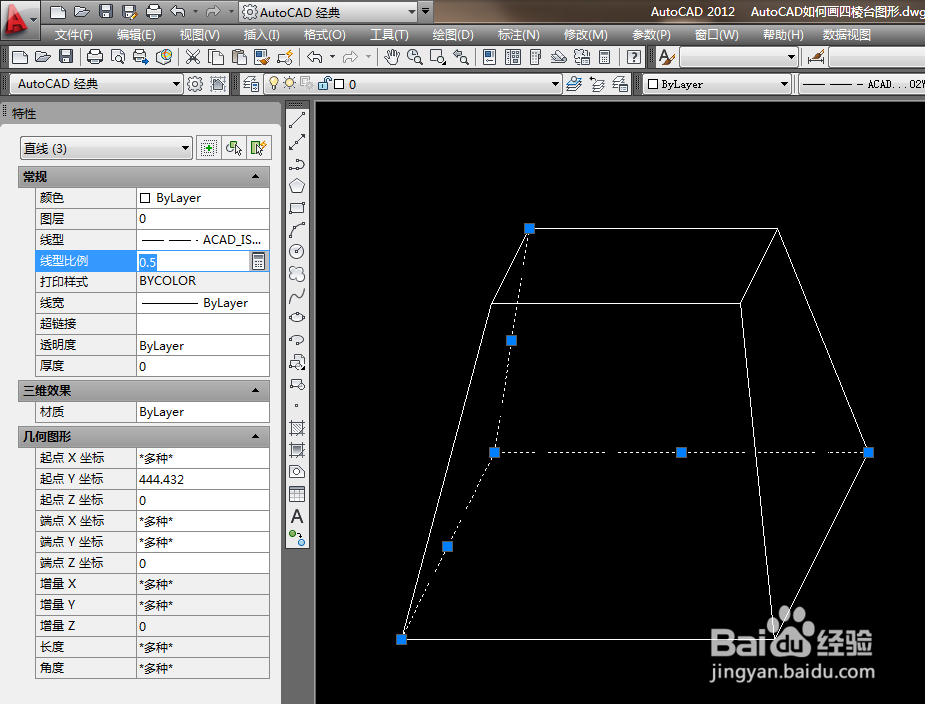The width and height of the screenshot is (925, 704).
Task: Open title bar workspace AutoCAD 经典 dropdown
Action: point(330,12)
